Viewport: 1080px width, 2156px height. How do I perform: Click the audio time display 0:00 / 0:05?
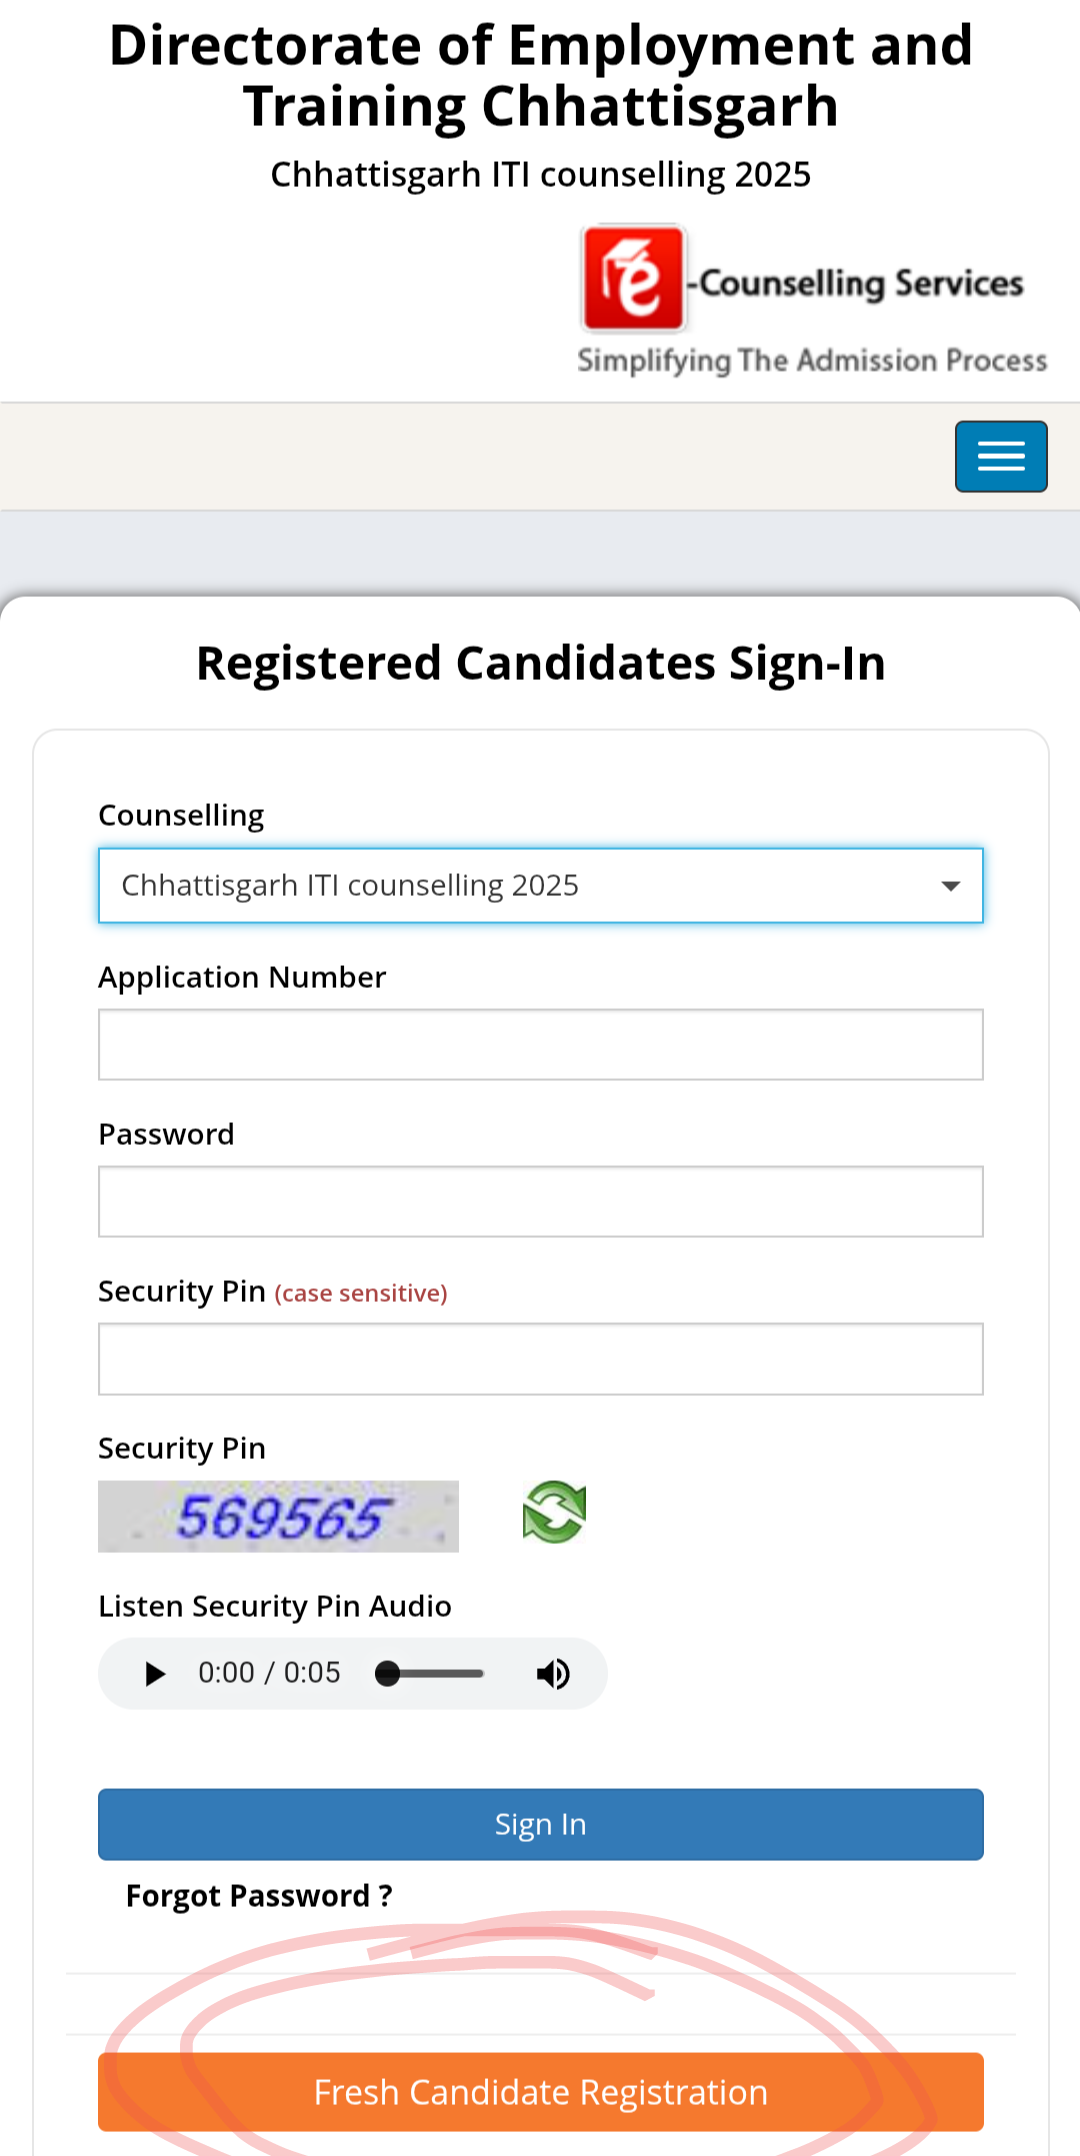[269, 1673]
